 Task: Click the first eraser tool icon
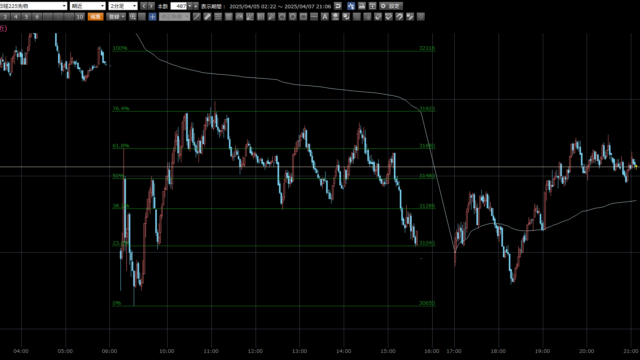click(x=378, y=17)
